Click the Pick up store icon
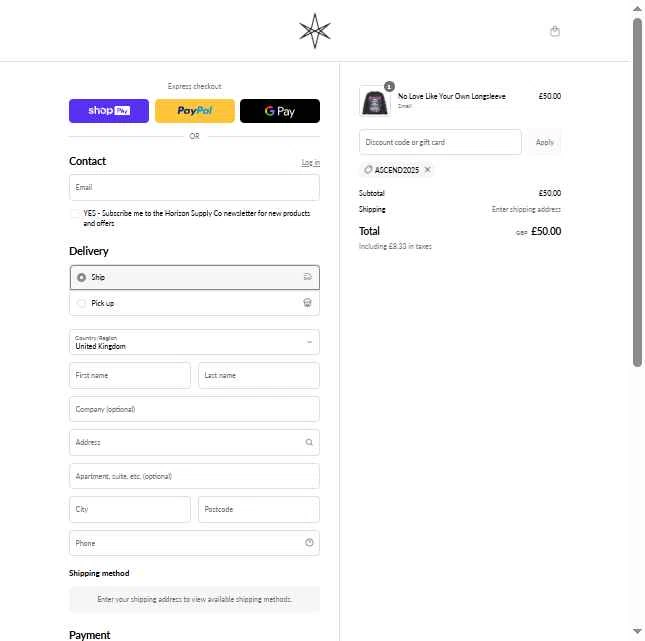This screenshot has height=641, width=645. 307,303
